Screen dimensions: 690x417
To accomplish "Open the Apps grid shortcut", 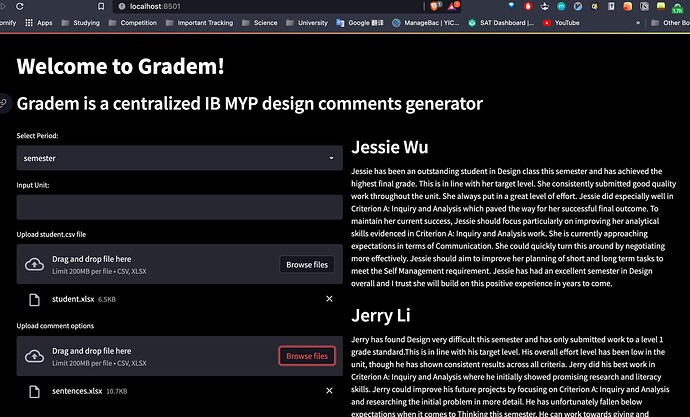I will pyautogui.click(x=39, y=22).
